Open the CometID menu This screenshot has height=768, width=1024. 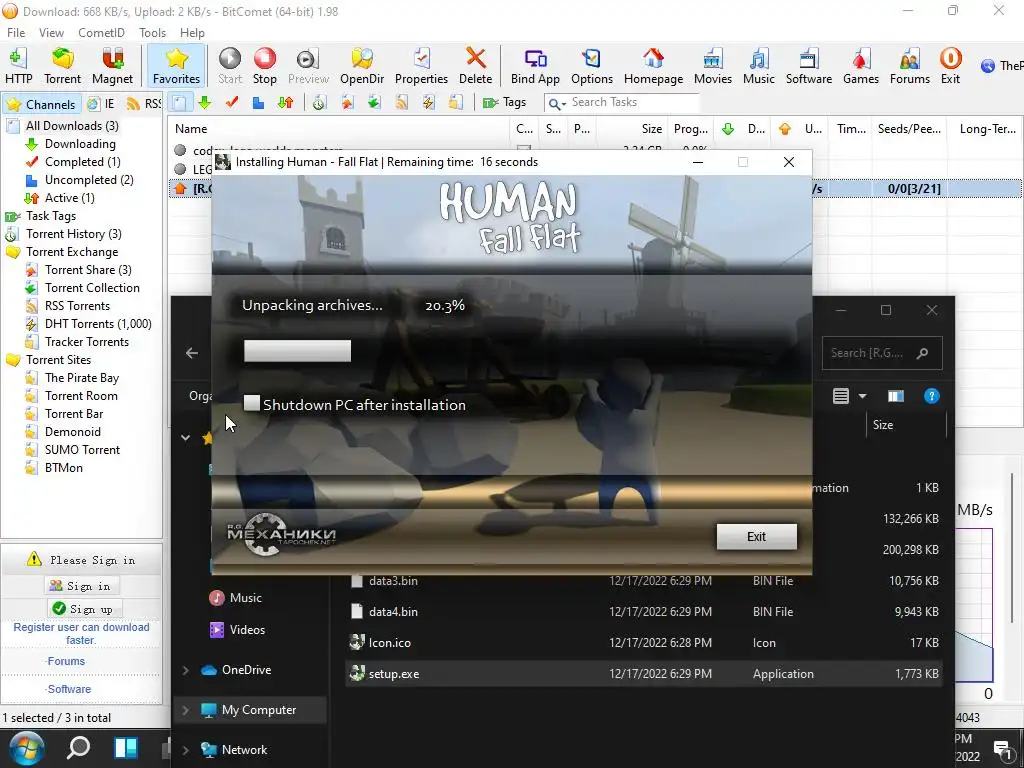(101, 33)
